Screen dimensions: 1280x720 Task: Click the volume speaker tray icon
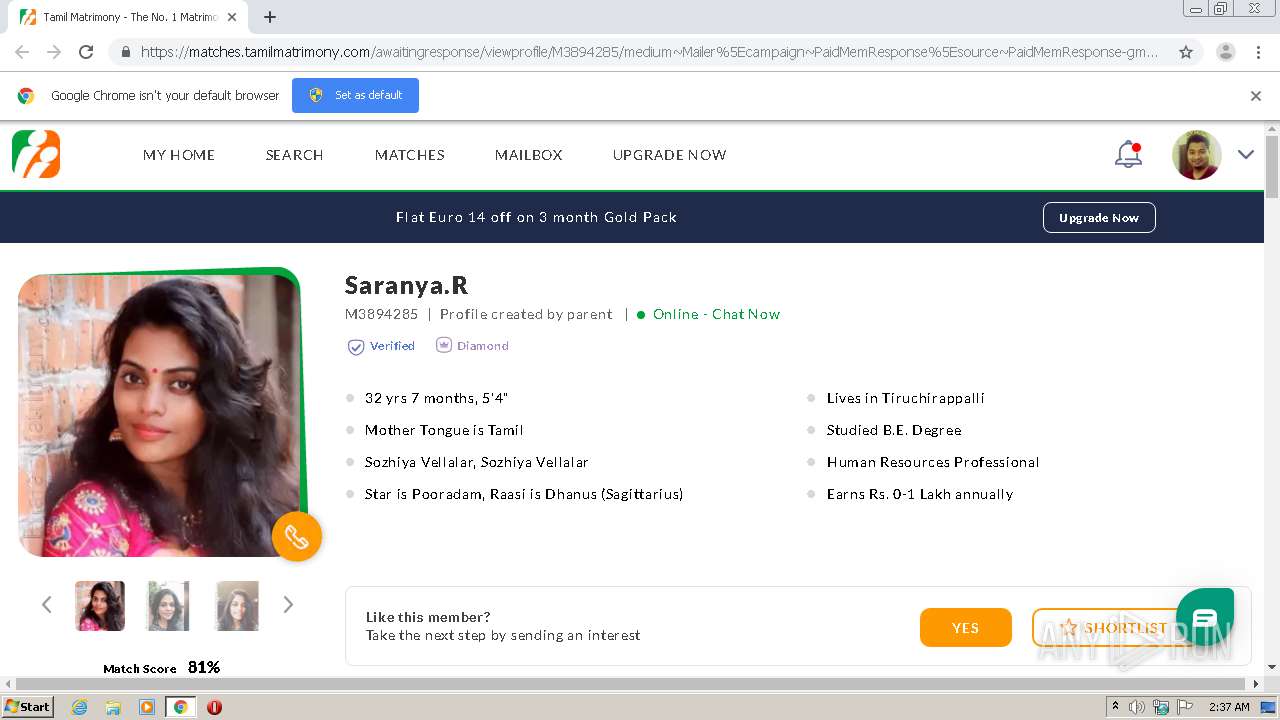coord(1137,707)
